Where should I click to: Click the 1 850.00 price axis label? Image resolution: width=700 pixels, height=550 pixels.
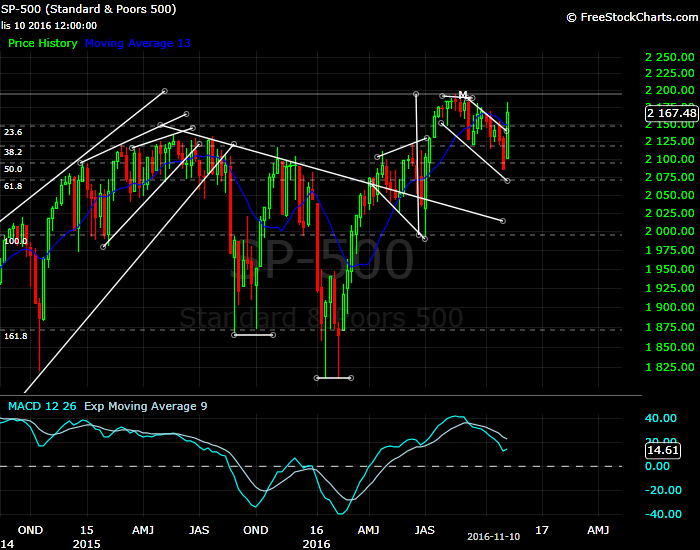670,347
